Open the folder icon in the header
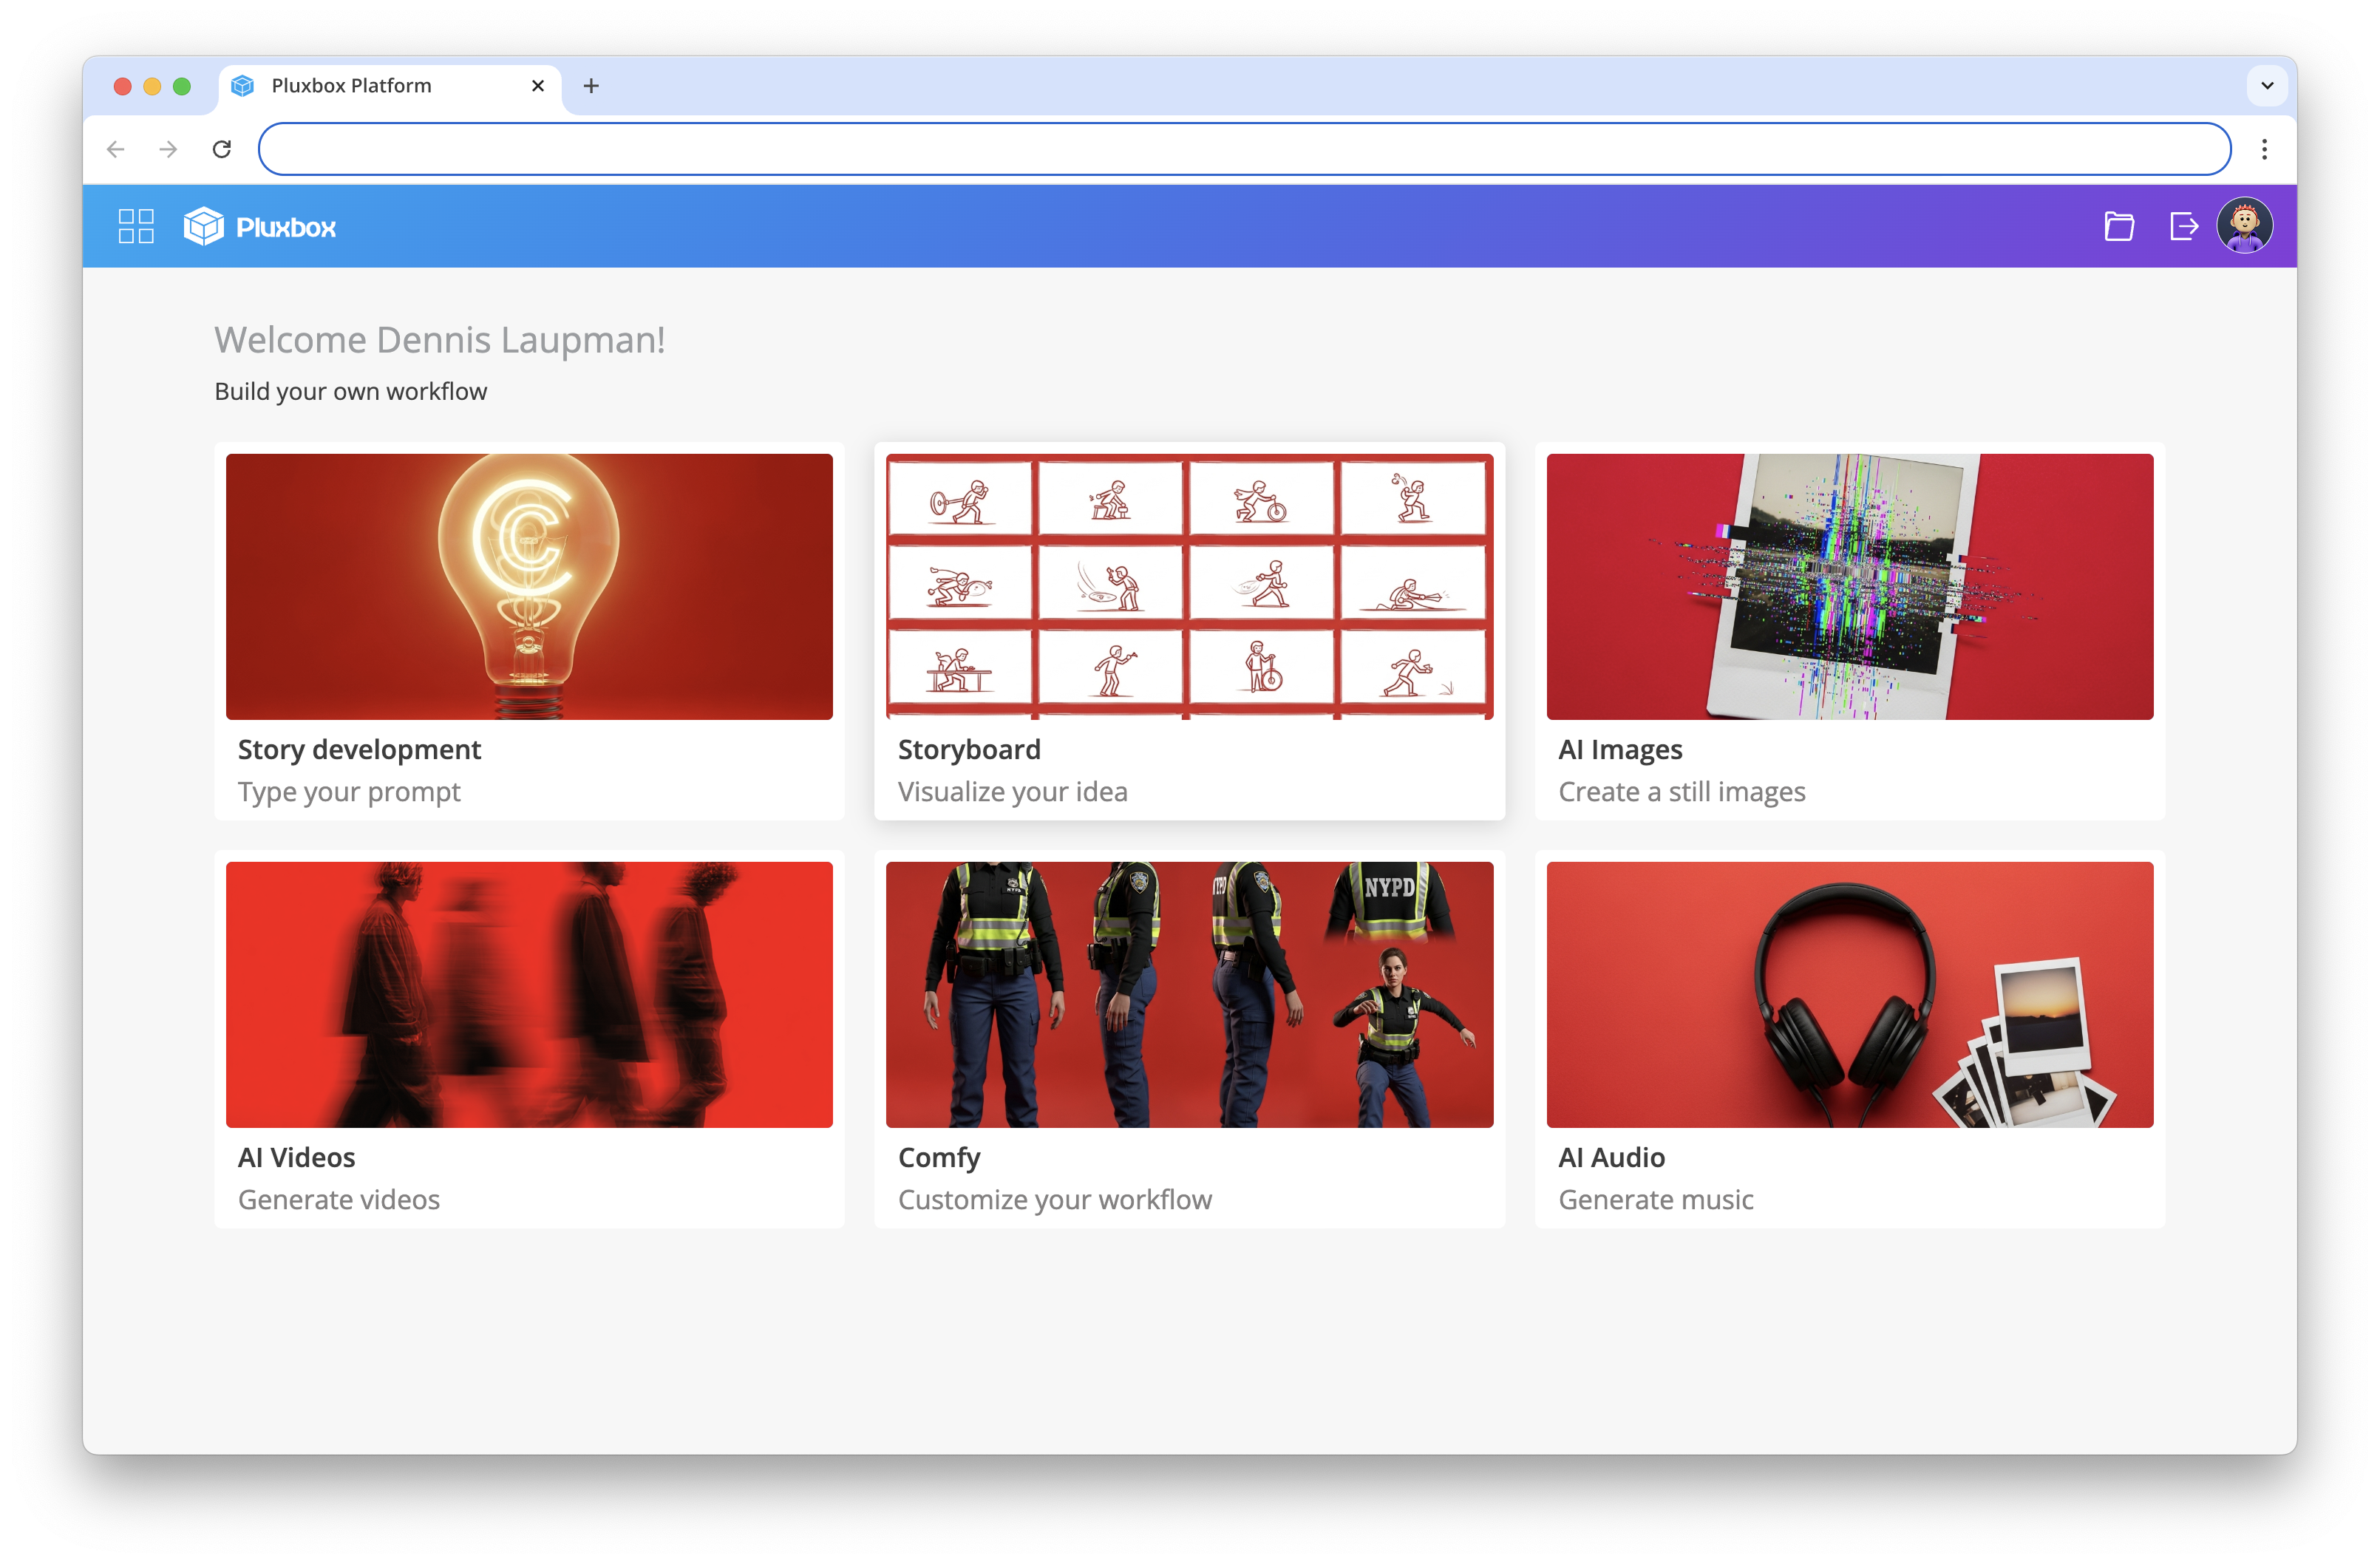The image size is (2380, 1564). (x=2119, y=225)
